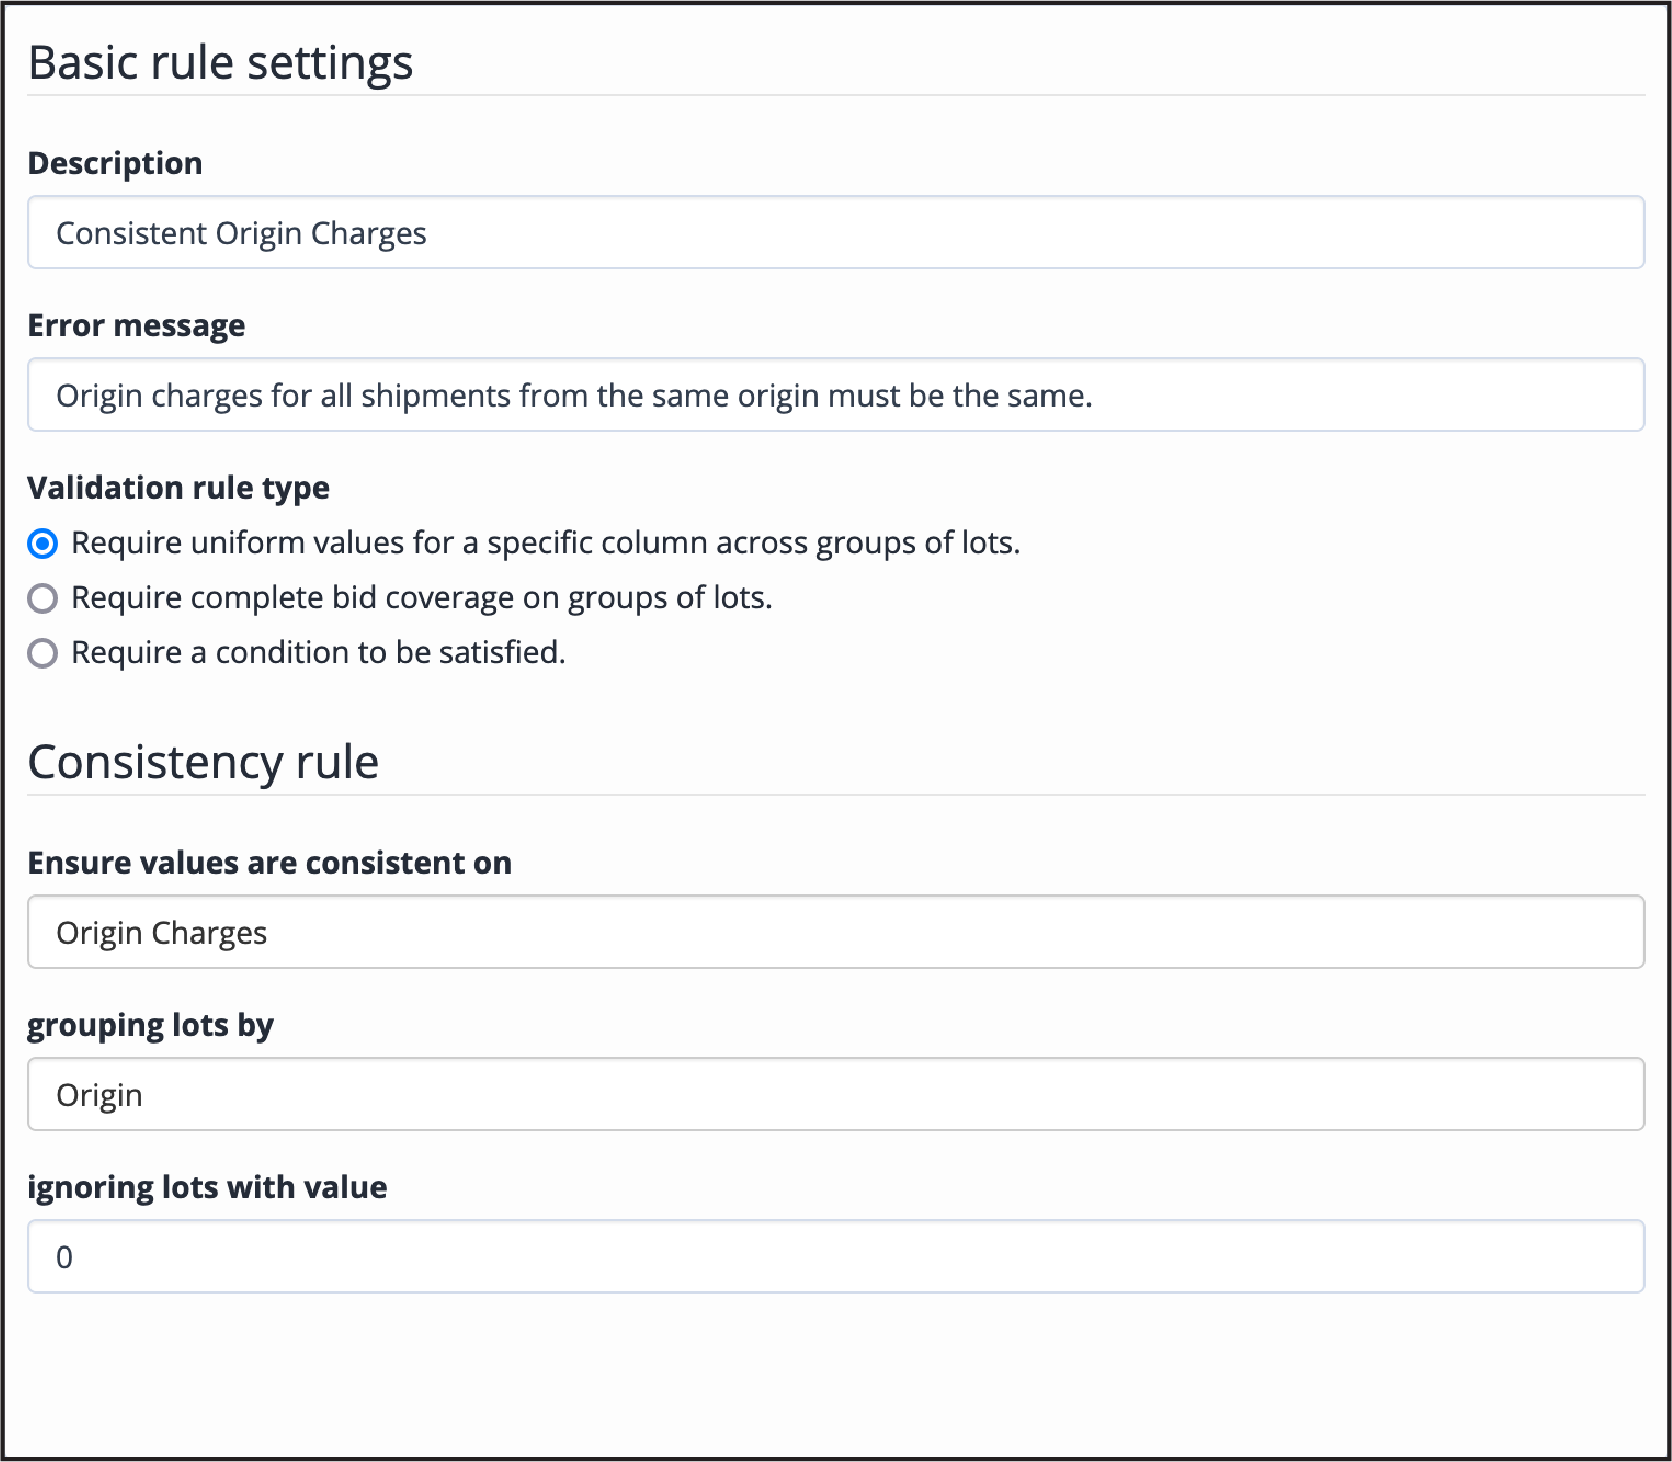Open the 'grouping lots by' field

click(836, 1094)
